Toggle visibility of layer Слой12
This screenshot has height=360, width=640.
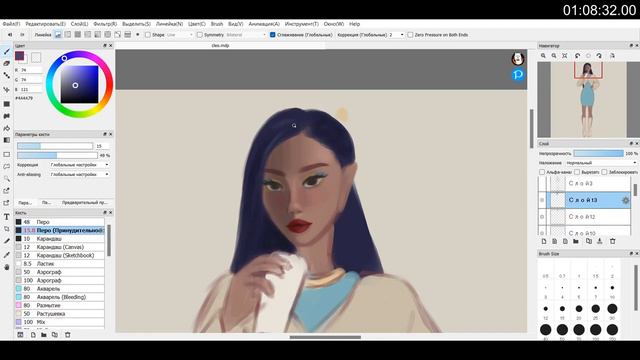coord(542,217)
